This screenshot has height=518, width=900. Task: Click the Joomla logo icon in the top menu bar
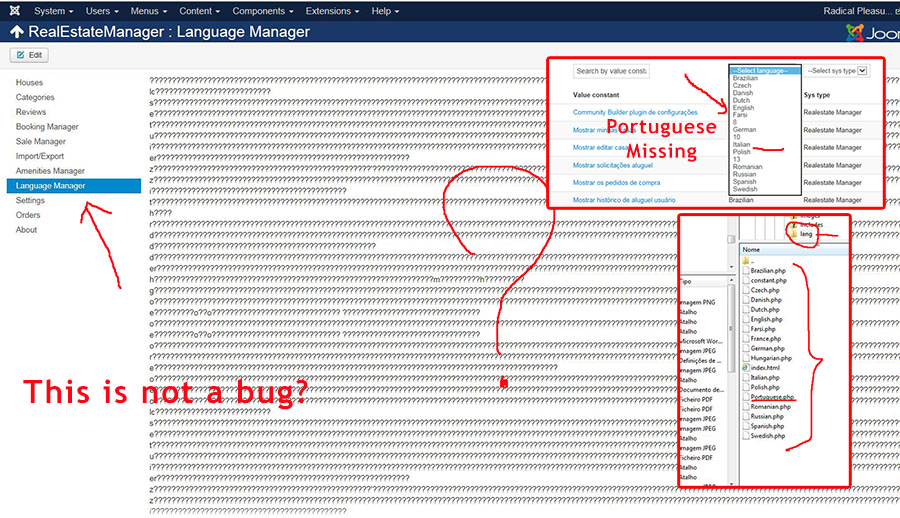coord(15,10)
